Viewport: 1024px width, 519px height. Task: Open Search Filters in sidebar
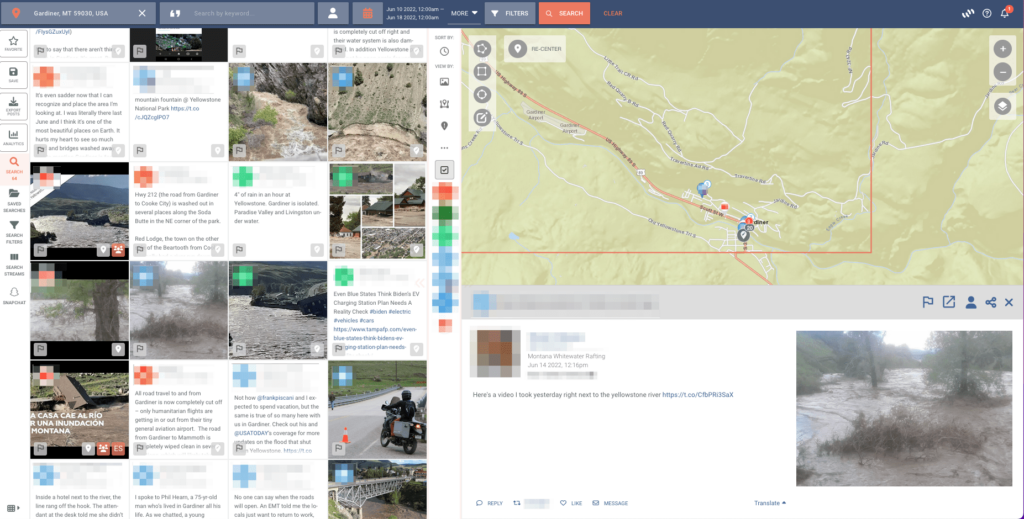(14, 232)
